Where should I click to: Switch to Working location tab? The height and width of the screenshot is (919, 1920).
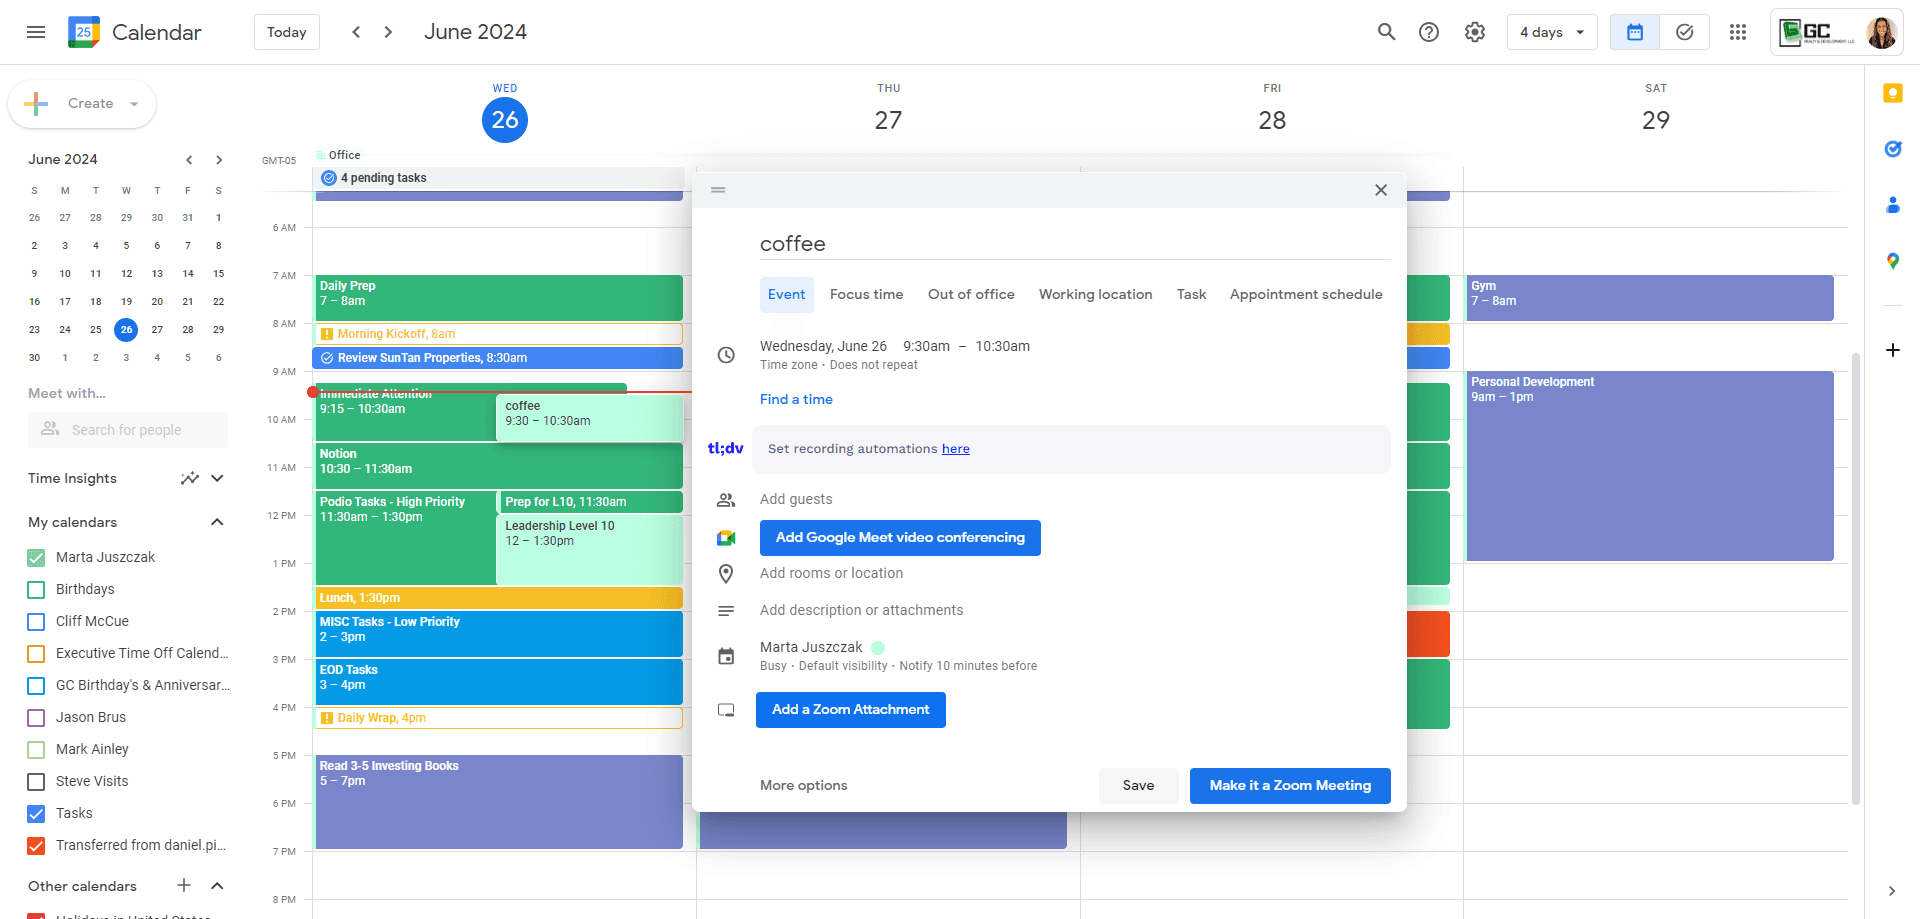click(x=1095, y=294)
